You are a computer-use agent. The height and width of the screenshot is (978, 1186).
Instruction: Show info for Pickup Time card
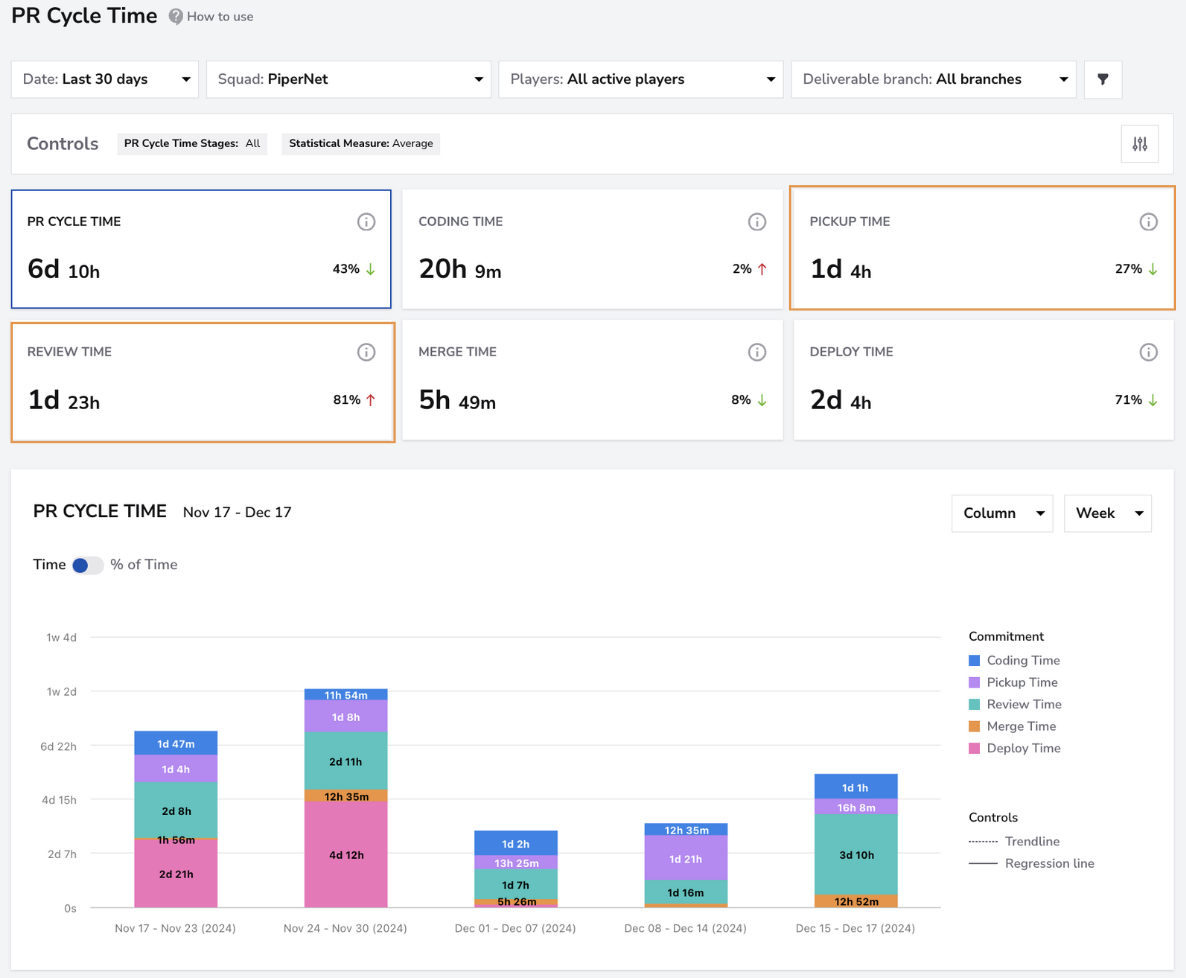[1148, 222]
